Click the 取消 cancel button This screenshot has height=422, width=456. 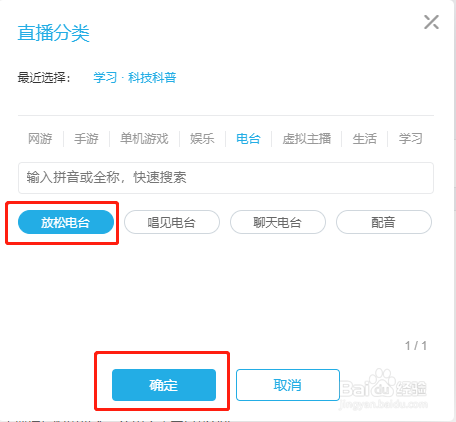(x=288, y=385)
